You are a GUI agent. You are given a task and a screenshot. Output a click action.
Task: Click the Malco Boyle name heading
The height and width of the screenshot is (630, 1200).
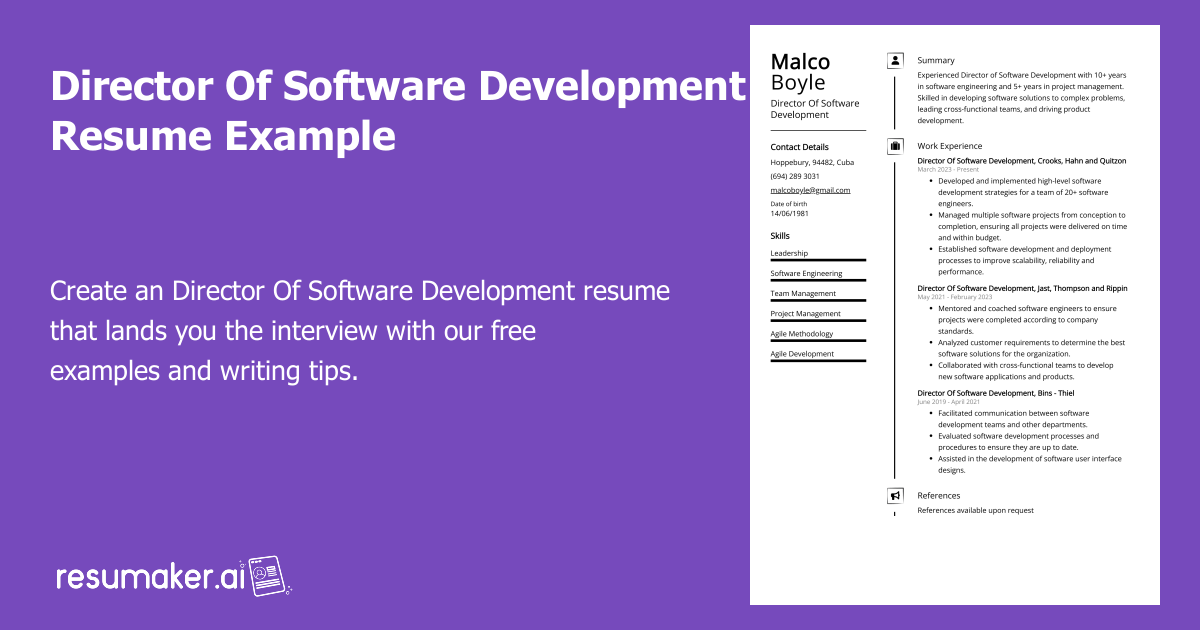[x=800, y=72]
